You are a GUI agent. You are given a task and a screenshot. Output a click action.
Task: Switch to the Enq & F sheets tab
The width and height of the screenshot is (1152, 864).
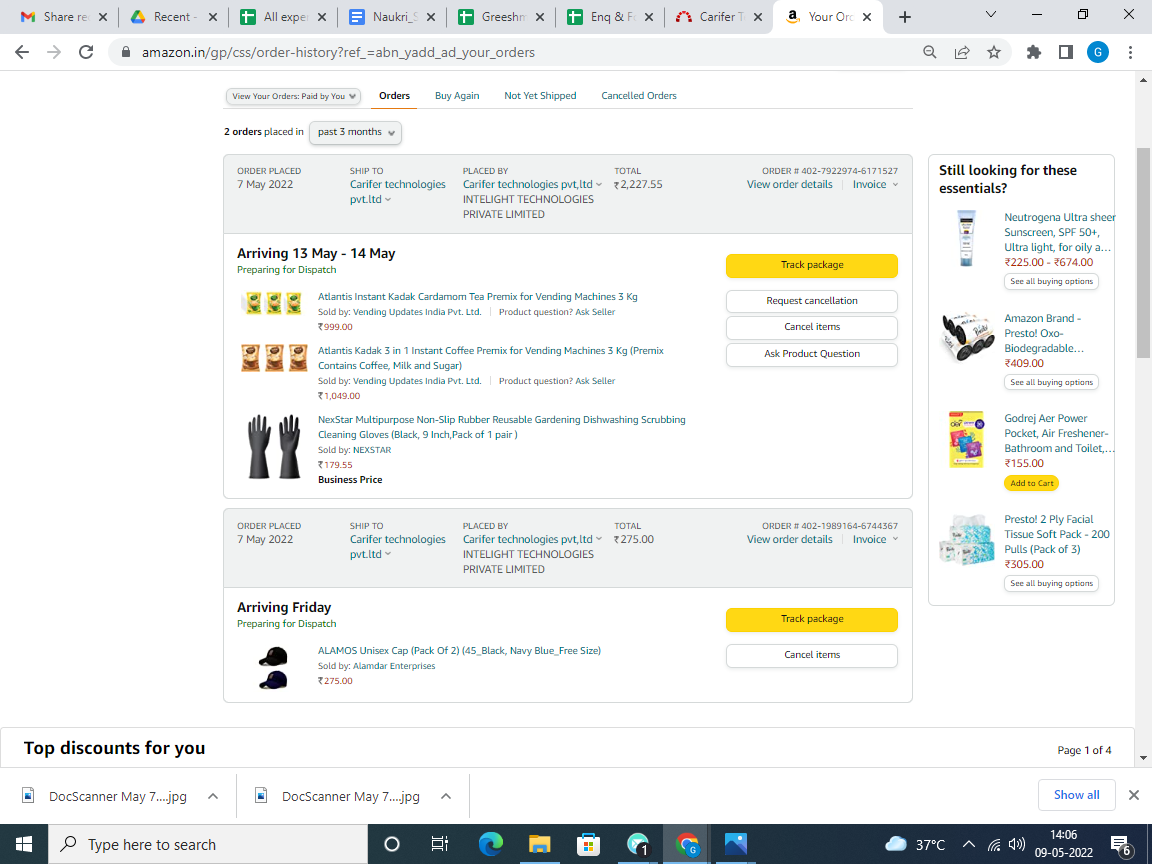(610, 17)
